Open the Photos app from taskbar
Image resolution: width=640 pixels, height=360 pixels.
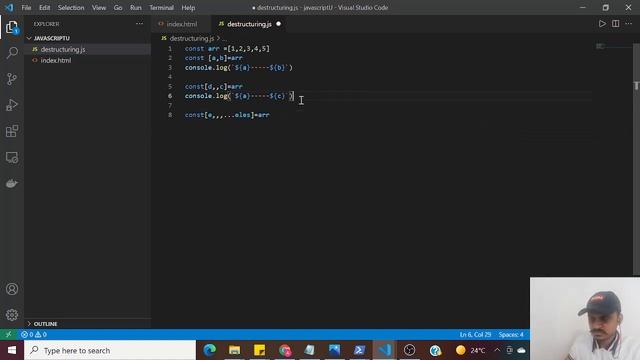point(334,350)
